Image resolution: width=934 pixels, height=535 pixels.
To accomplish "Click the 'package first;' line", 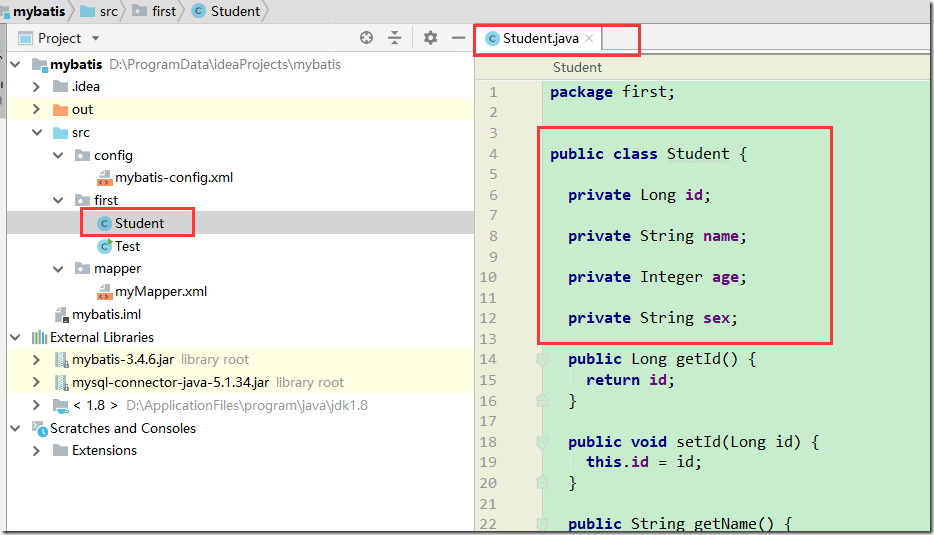I will tap(612, 92).
